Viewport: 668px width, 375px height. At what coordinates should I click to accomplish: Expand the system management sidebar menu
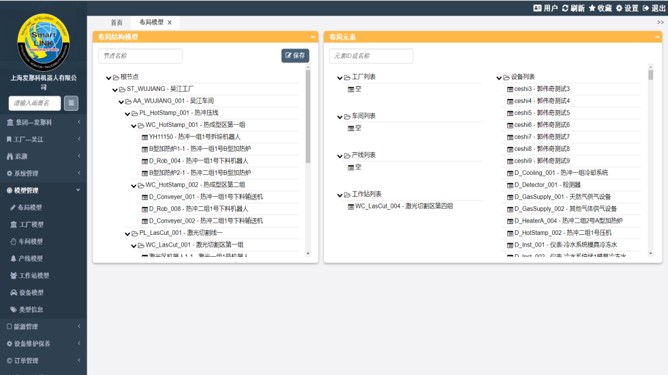pos(43,173)
